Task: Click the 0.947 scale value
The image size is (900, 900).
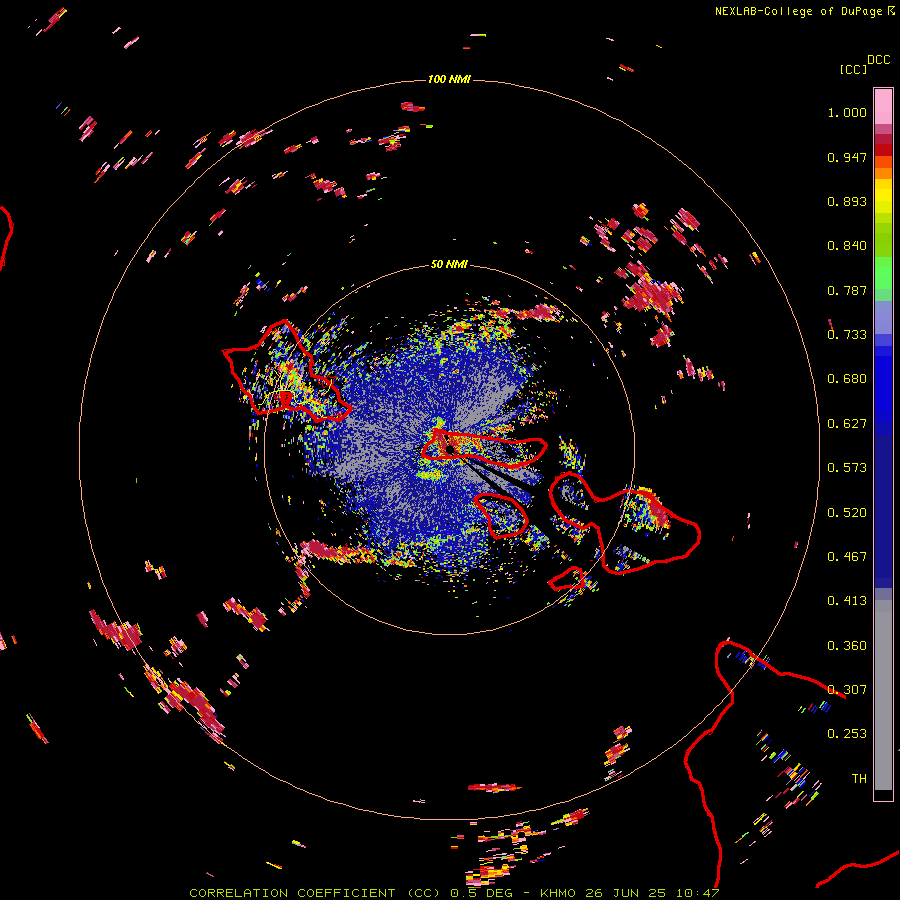Action: (x=847, y=157)
